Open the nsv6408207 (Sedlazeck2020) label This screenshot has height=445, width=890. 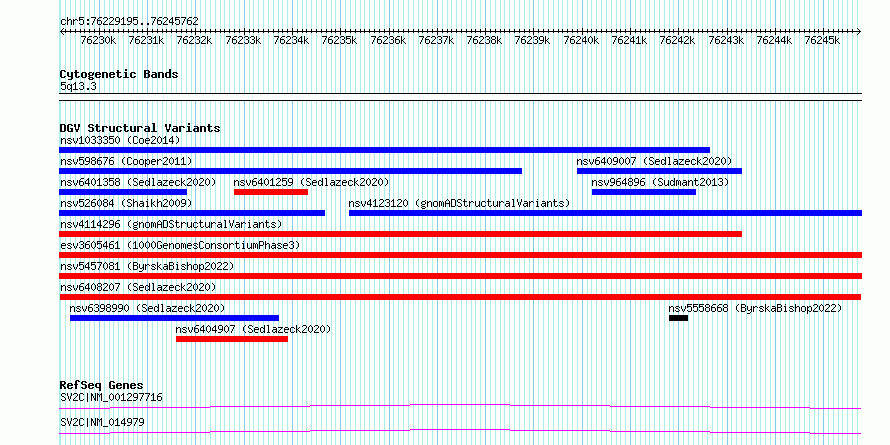[138, 287]
